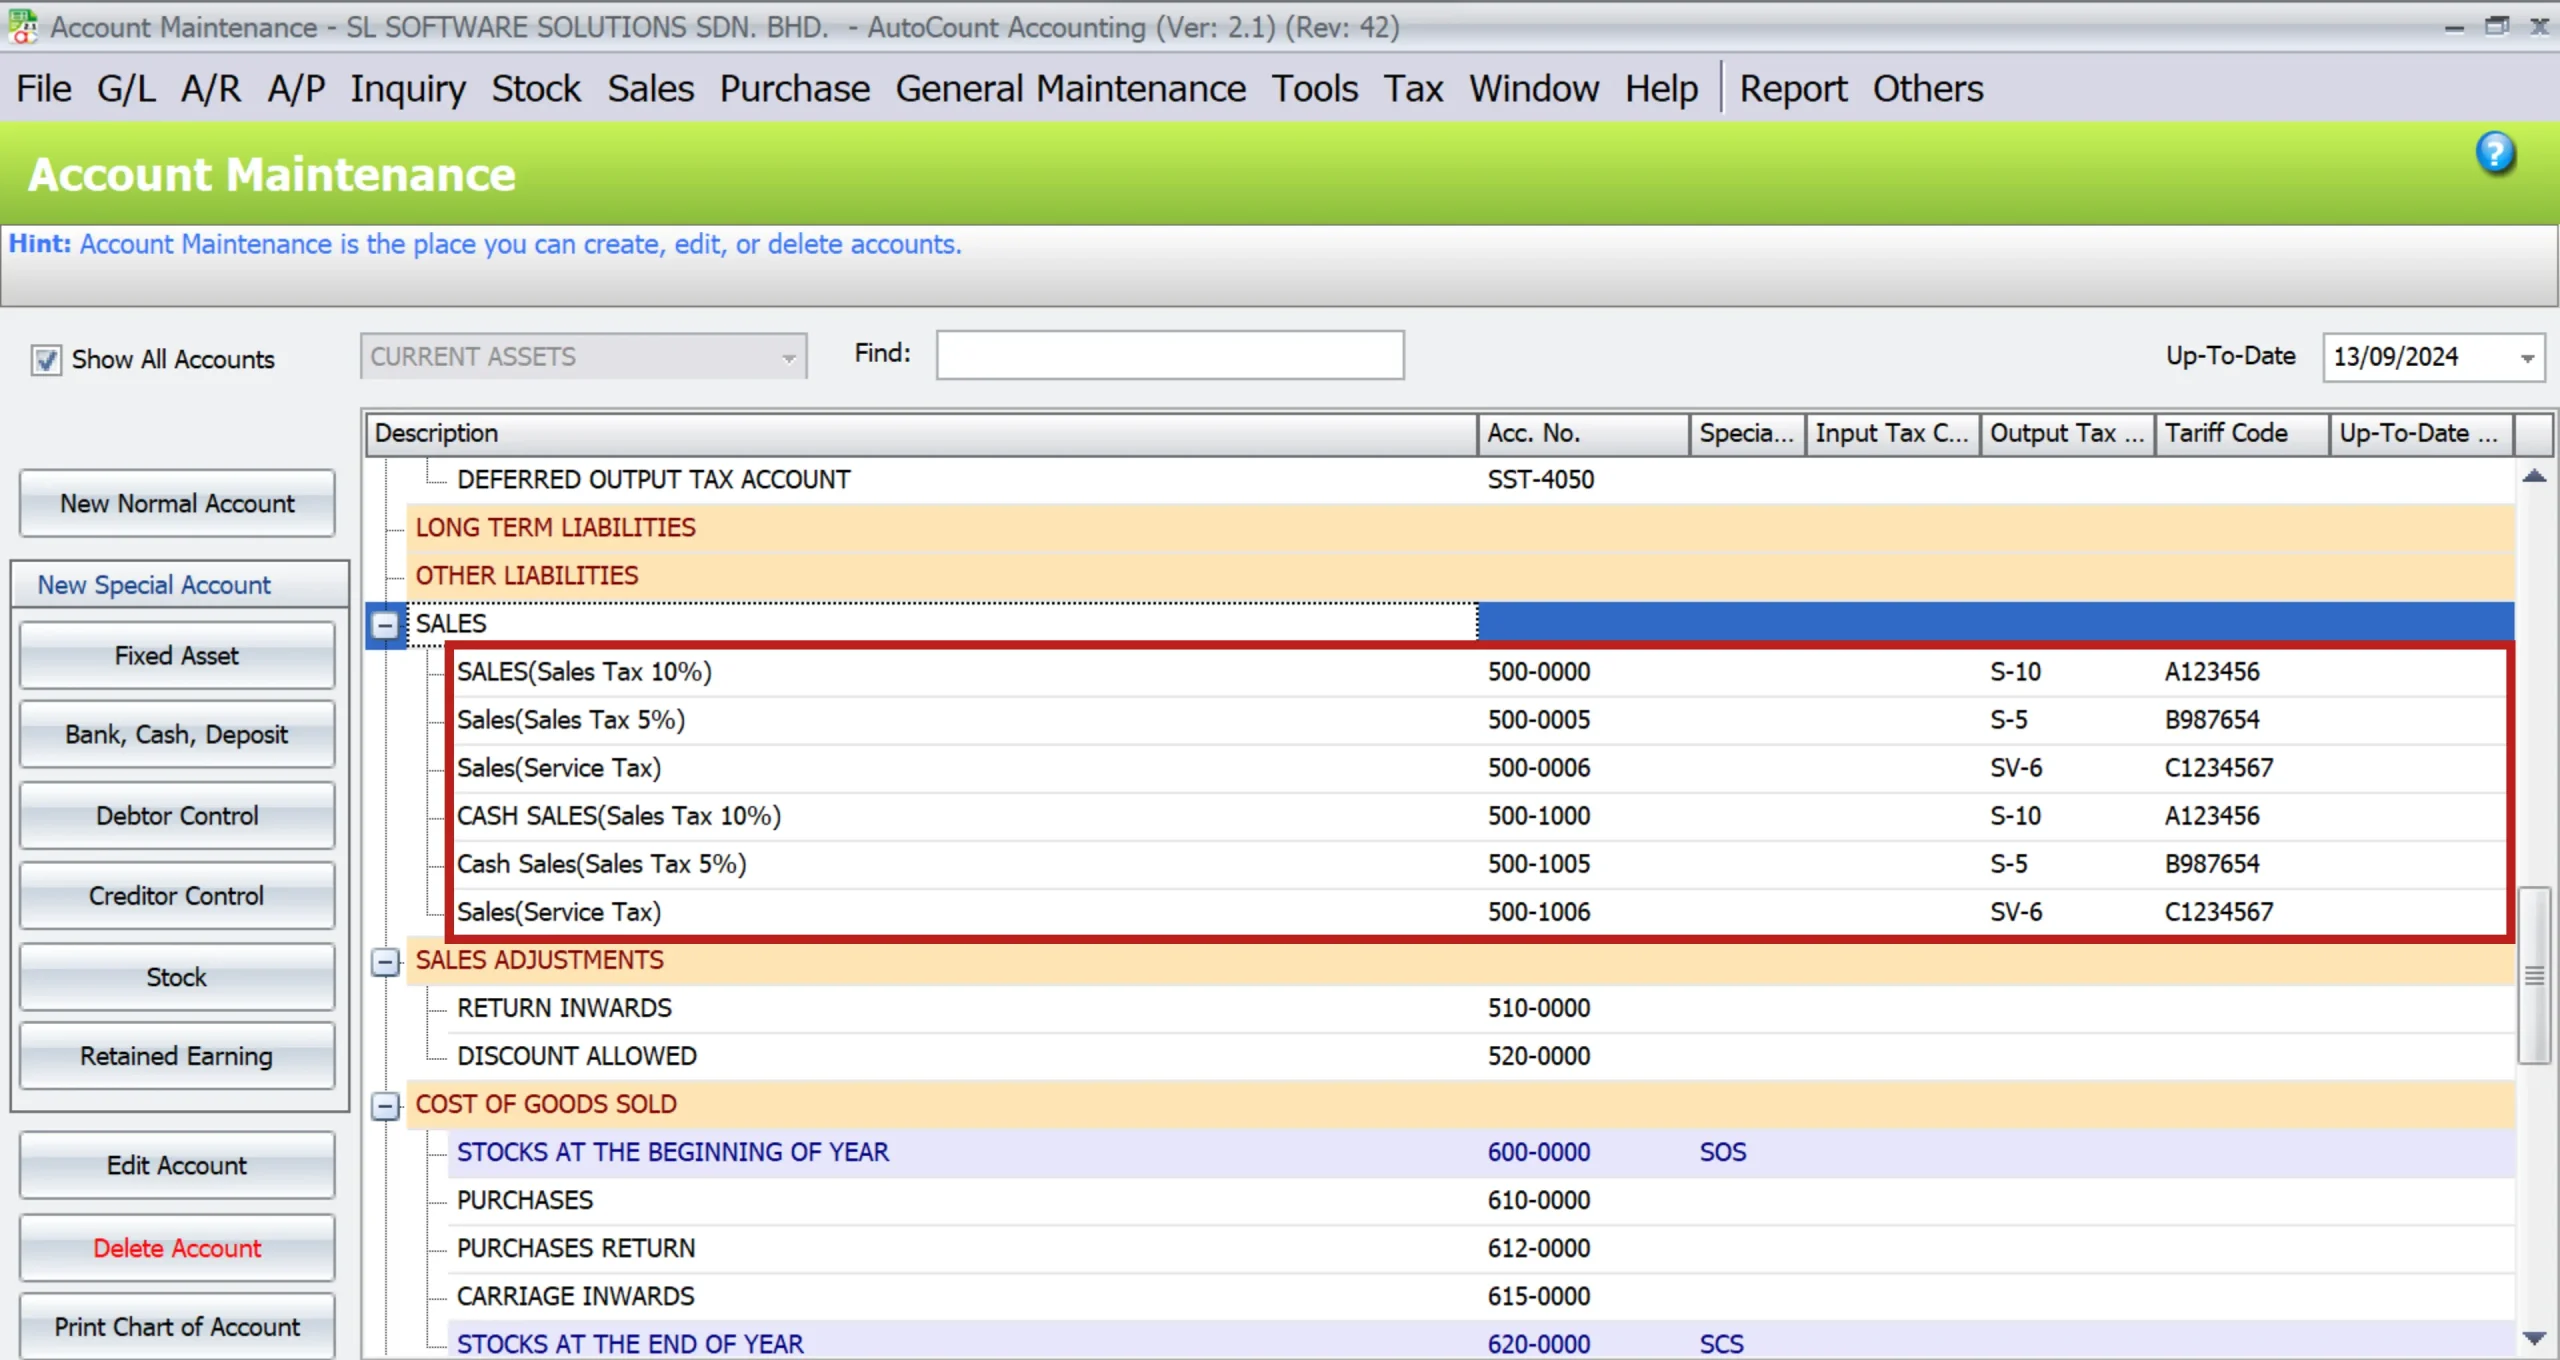The height and width of the screenshot is (1360, 2560).
Task: Collapse the SALES ADJUSTMENTS section
Action: point(385,961)
